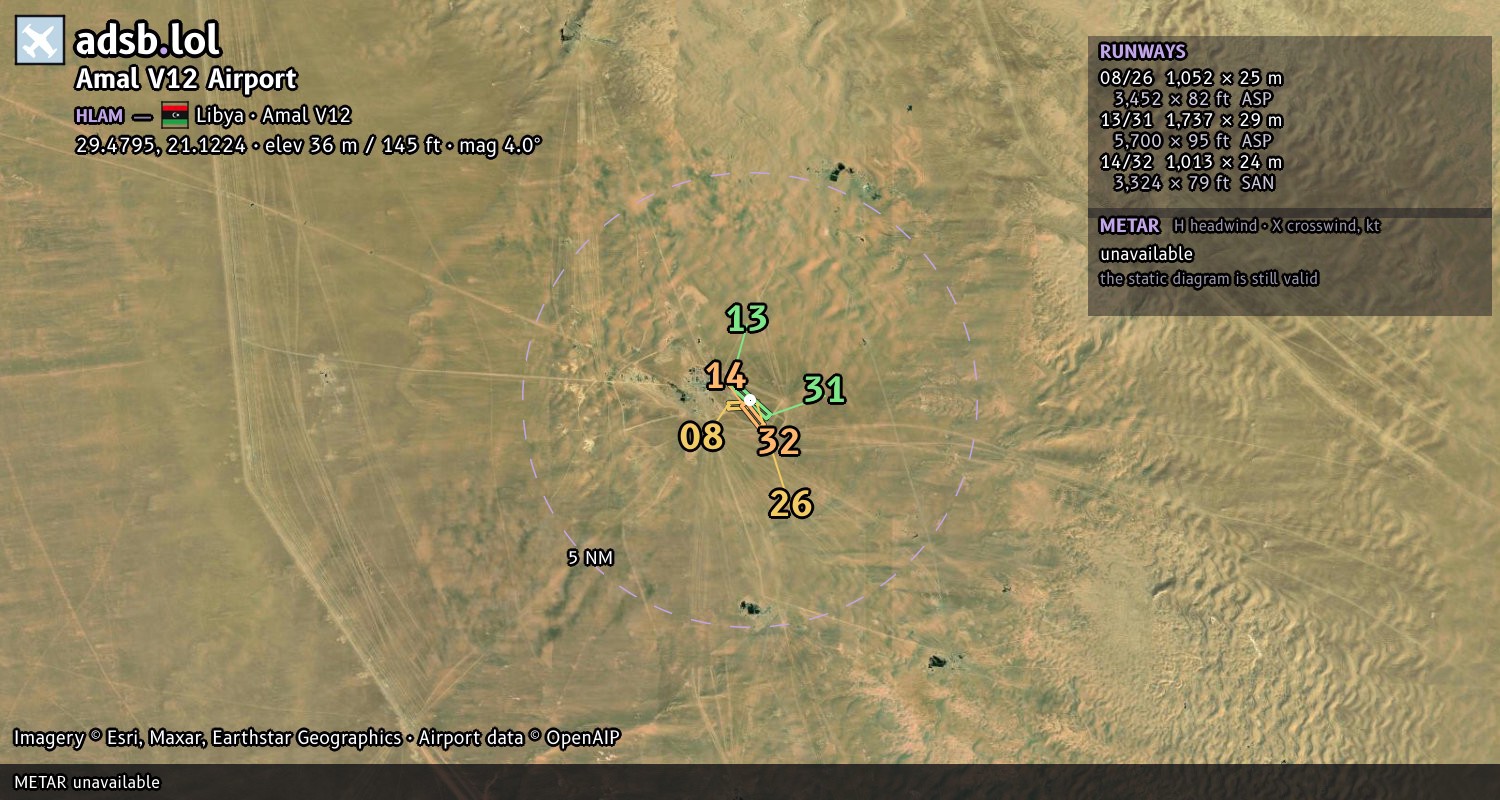Viewport: 1500px width, 800px height.
Task: Click the Amal V12 Airport heading
Action: (x=186, y=79)
